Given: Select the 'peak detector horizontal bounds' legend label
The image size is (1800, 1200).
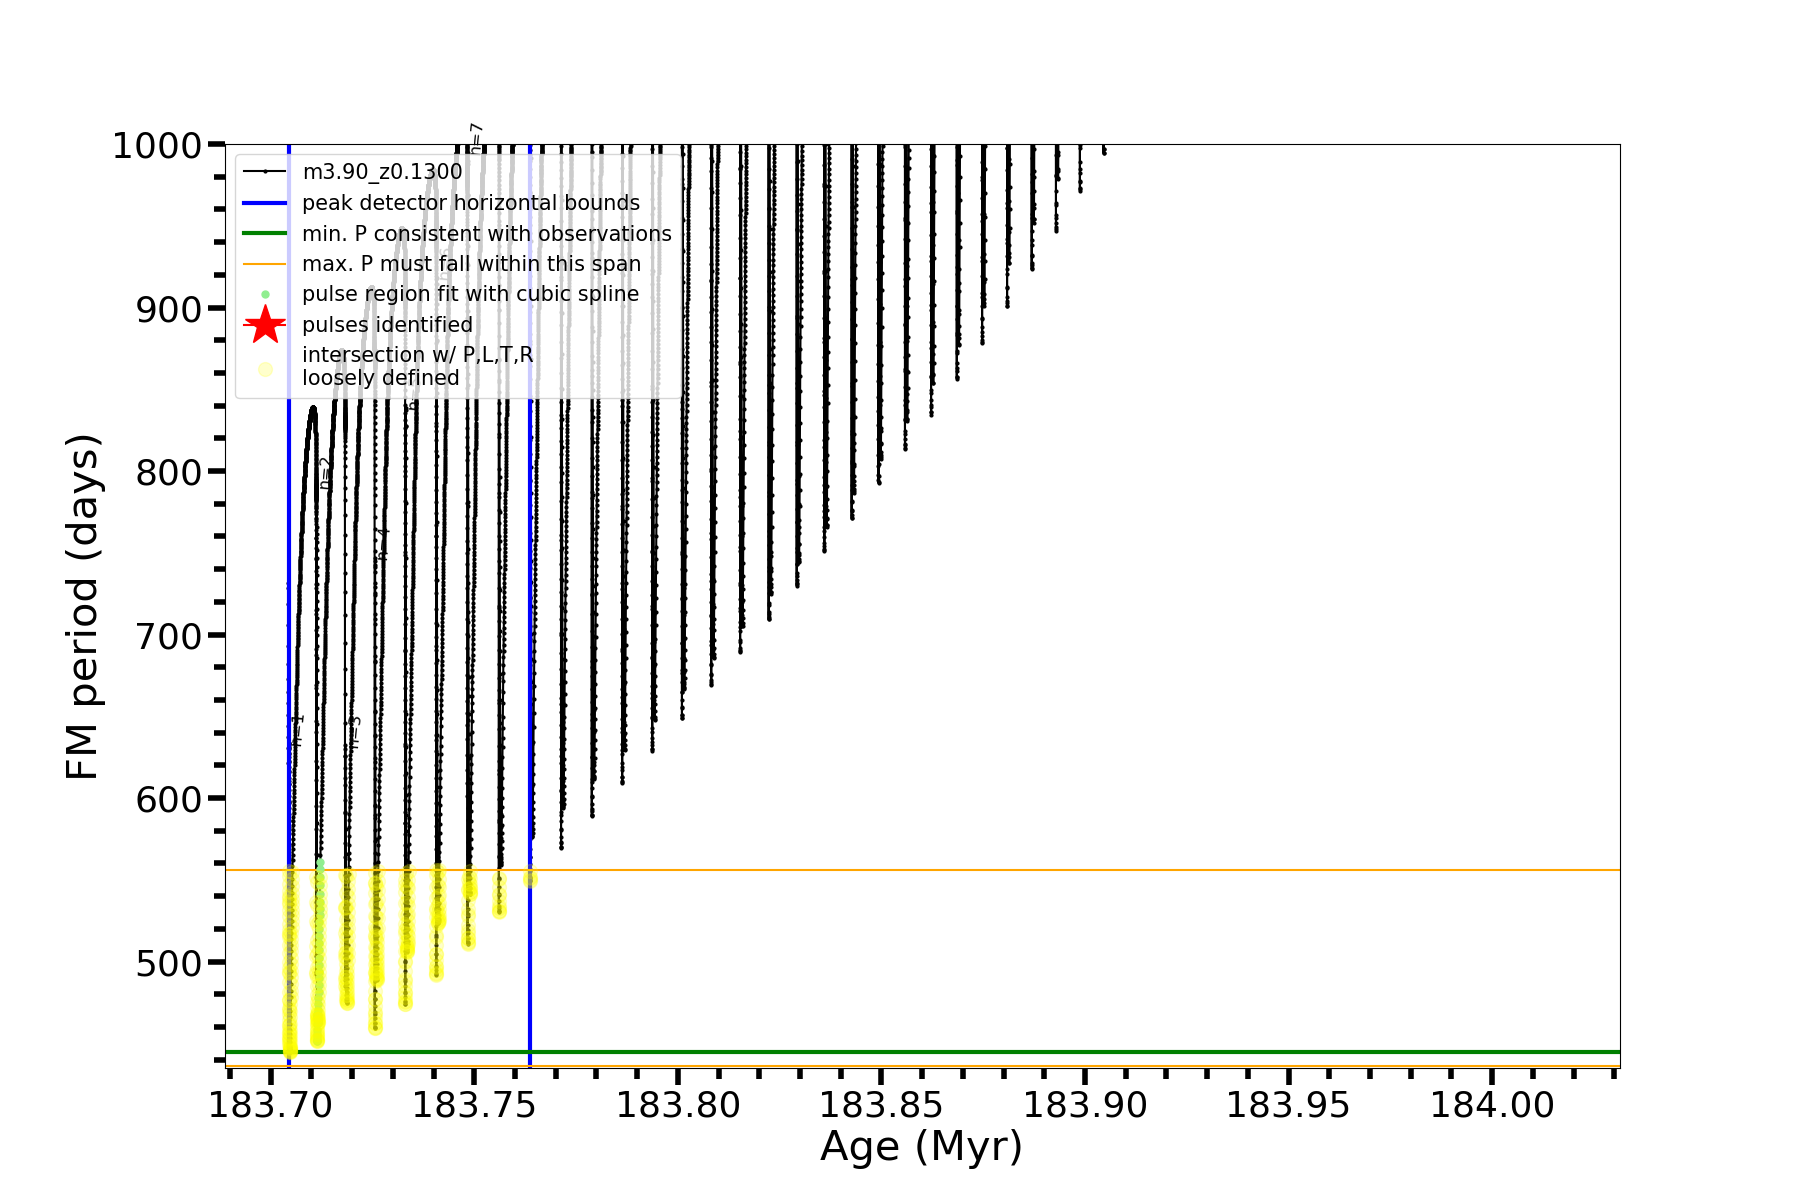Looking at the screenshot, I should [471, 203].
